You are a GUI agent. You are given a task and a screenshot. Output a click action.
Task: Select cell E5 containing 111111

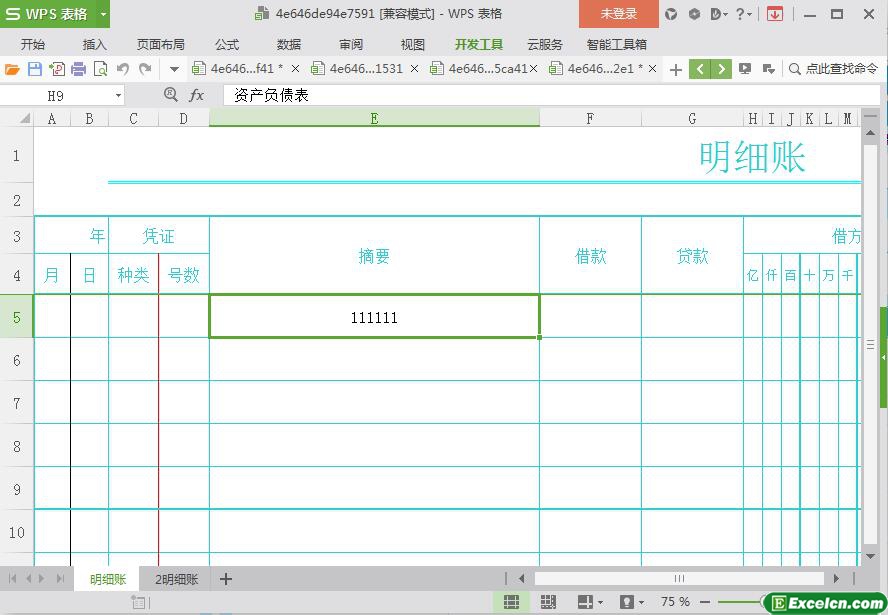pos(374,317)
